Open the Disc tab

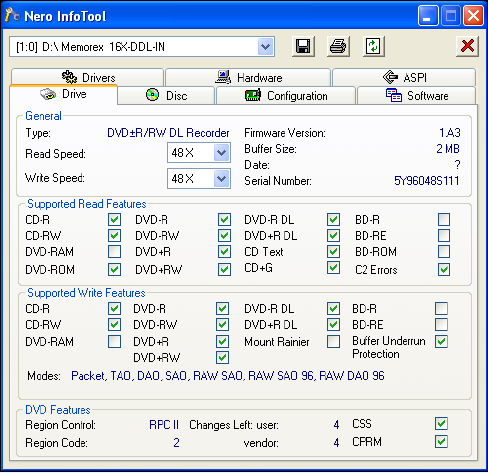[x=166, y=96]
